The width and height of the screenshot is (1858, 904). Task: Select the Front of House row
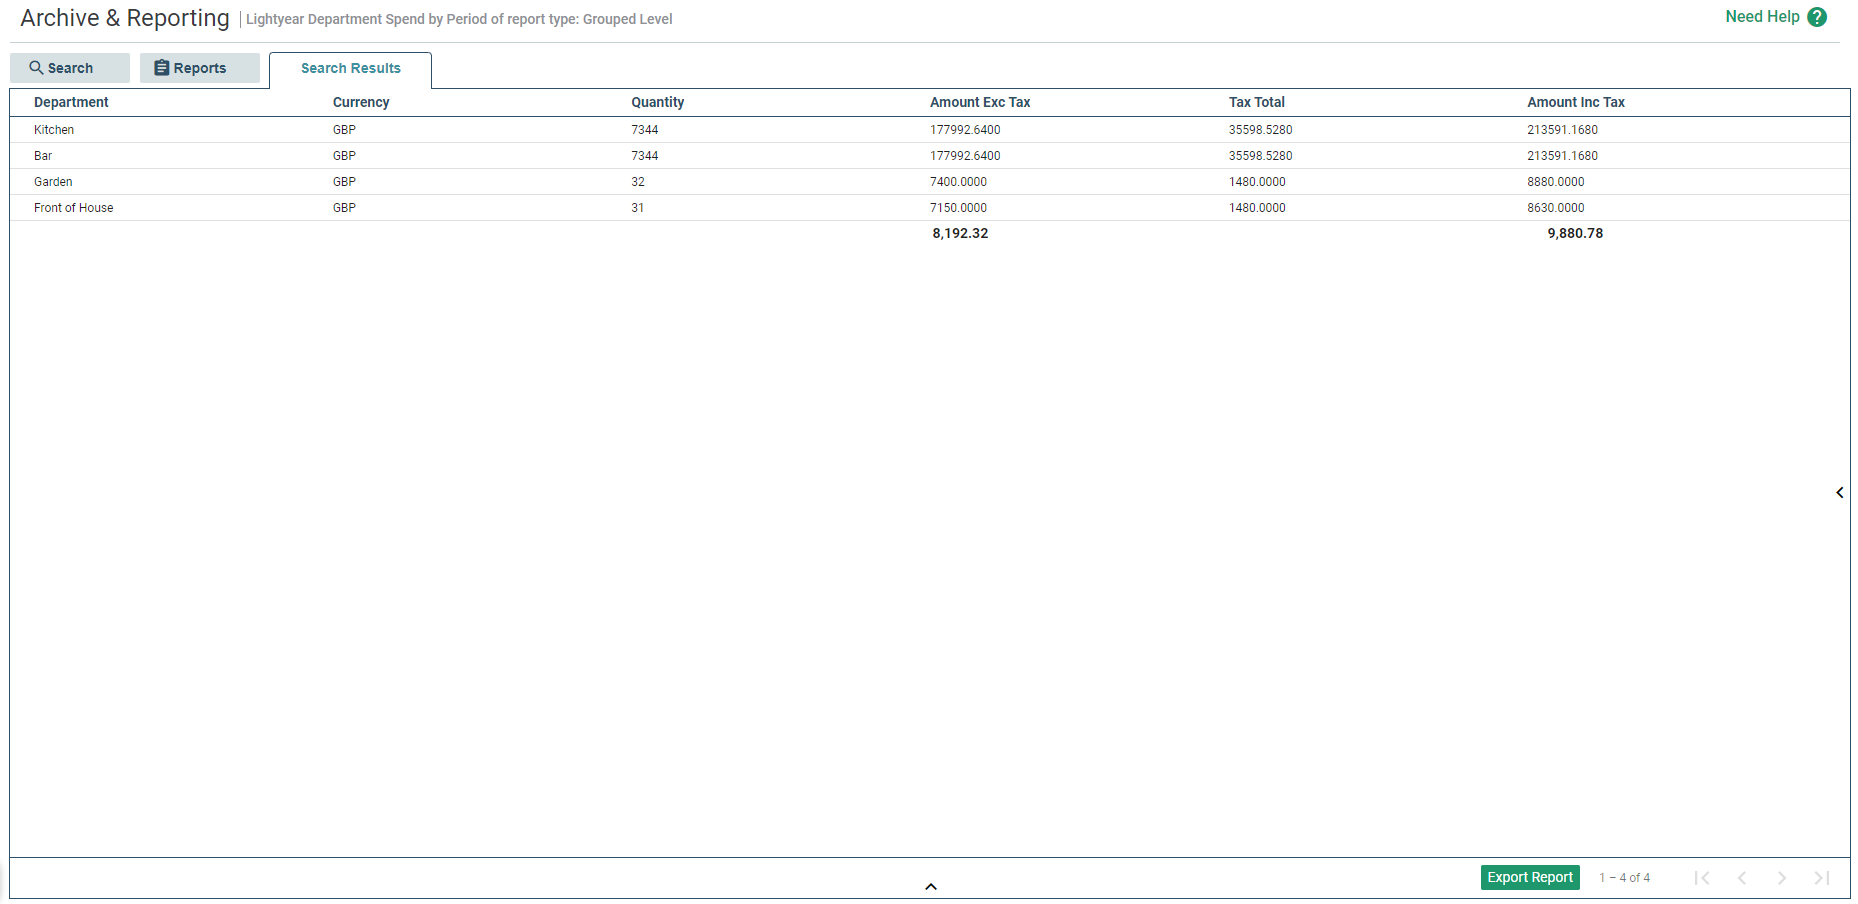(930, 208)
